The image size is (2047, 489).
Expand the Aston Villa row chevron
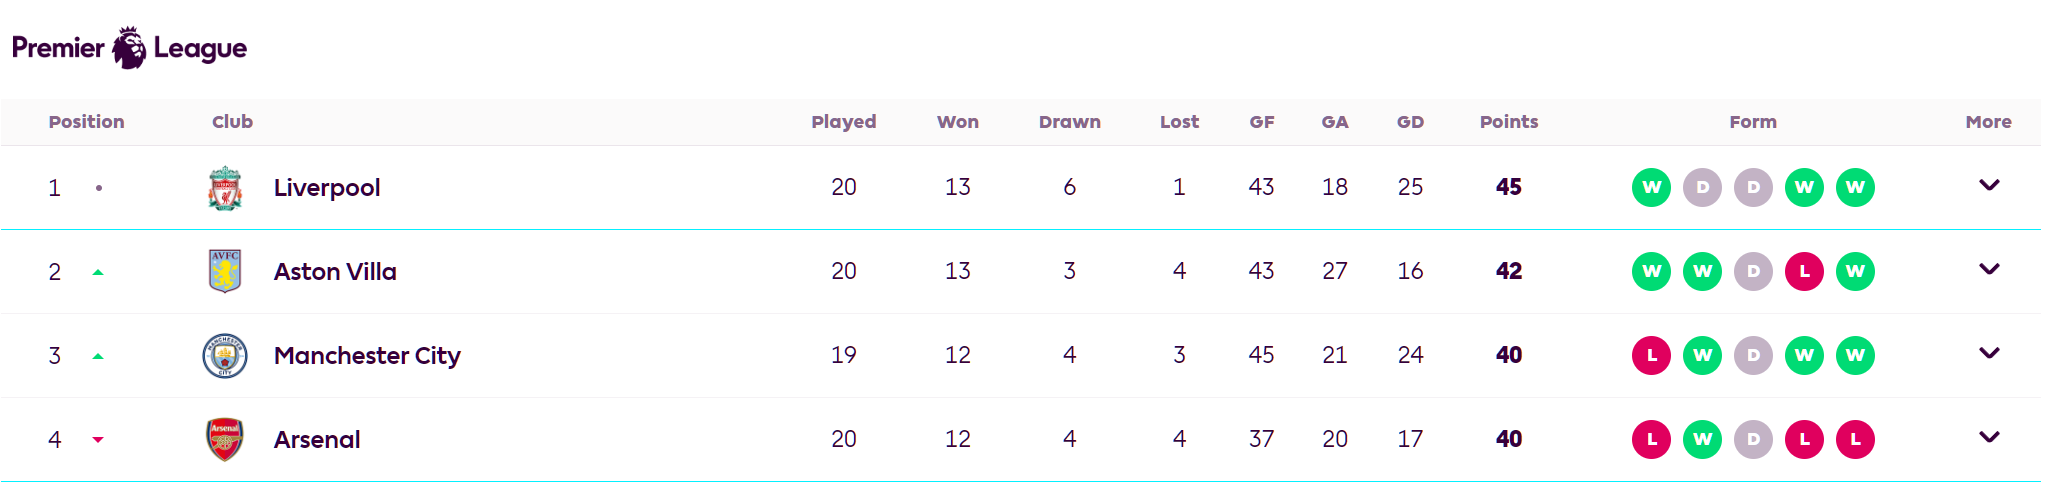[1989, 269]
